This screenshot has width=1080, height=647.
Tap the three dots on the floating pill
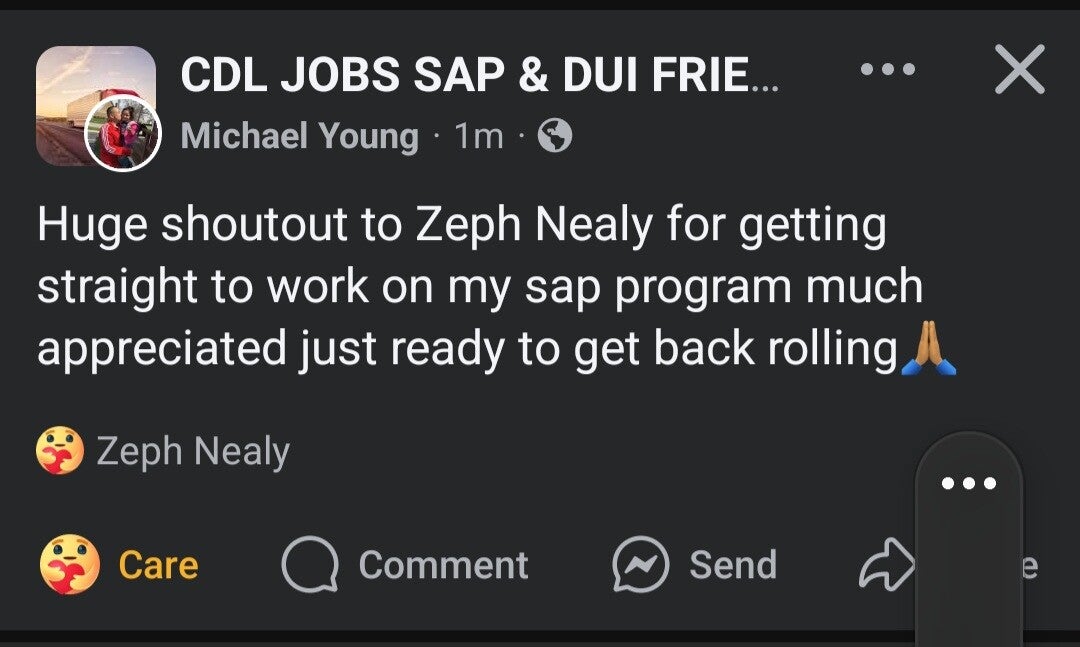tap(969, 484)
